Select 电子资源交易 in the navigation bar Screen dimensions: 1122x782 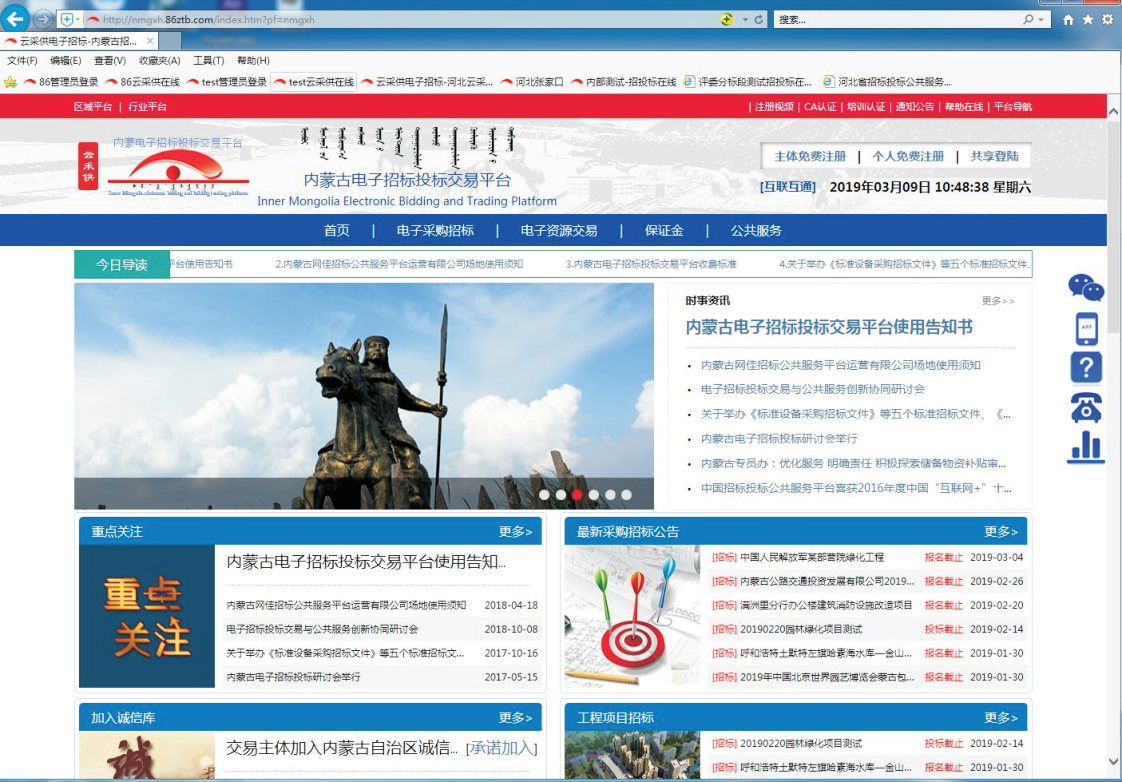(x=559, y=230)
